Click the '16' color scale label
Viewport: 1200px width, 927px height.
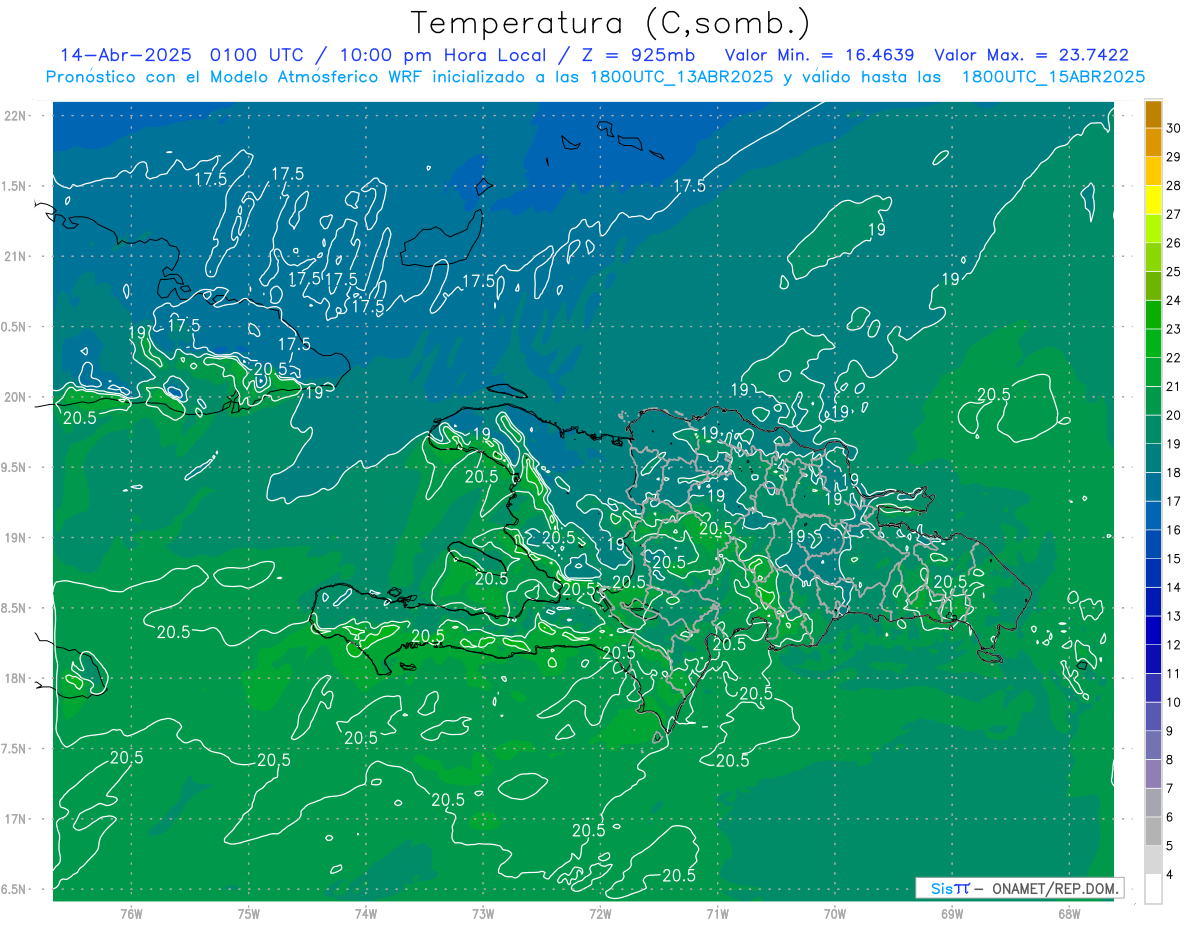[1174, 530]
